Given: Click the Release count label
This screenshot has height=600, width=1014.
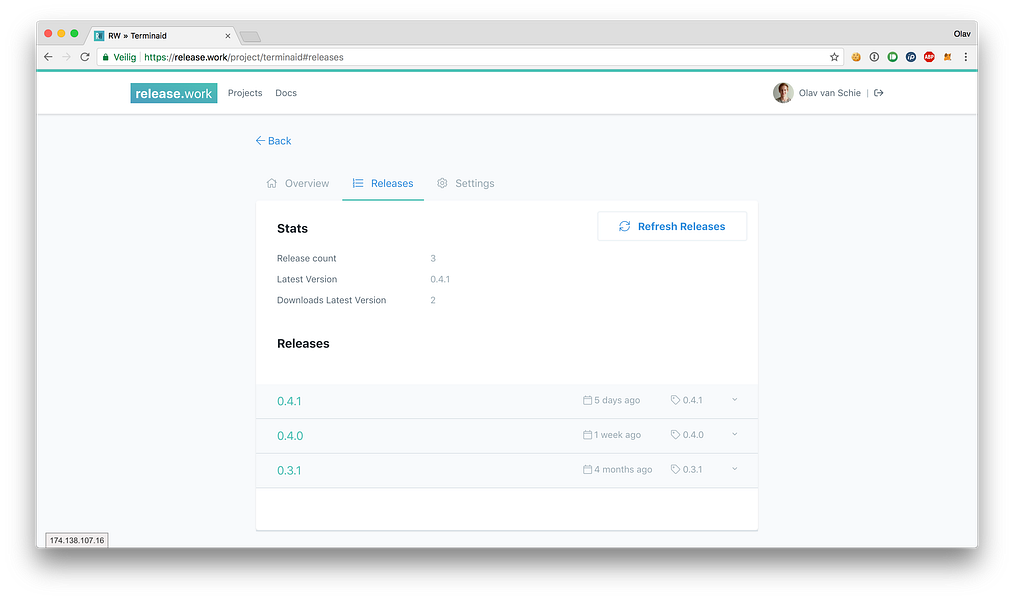Looking at the screenshot, I should pos(307,258).
